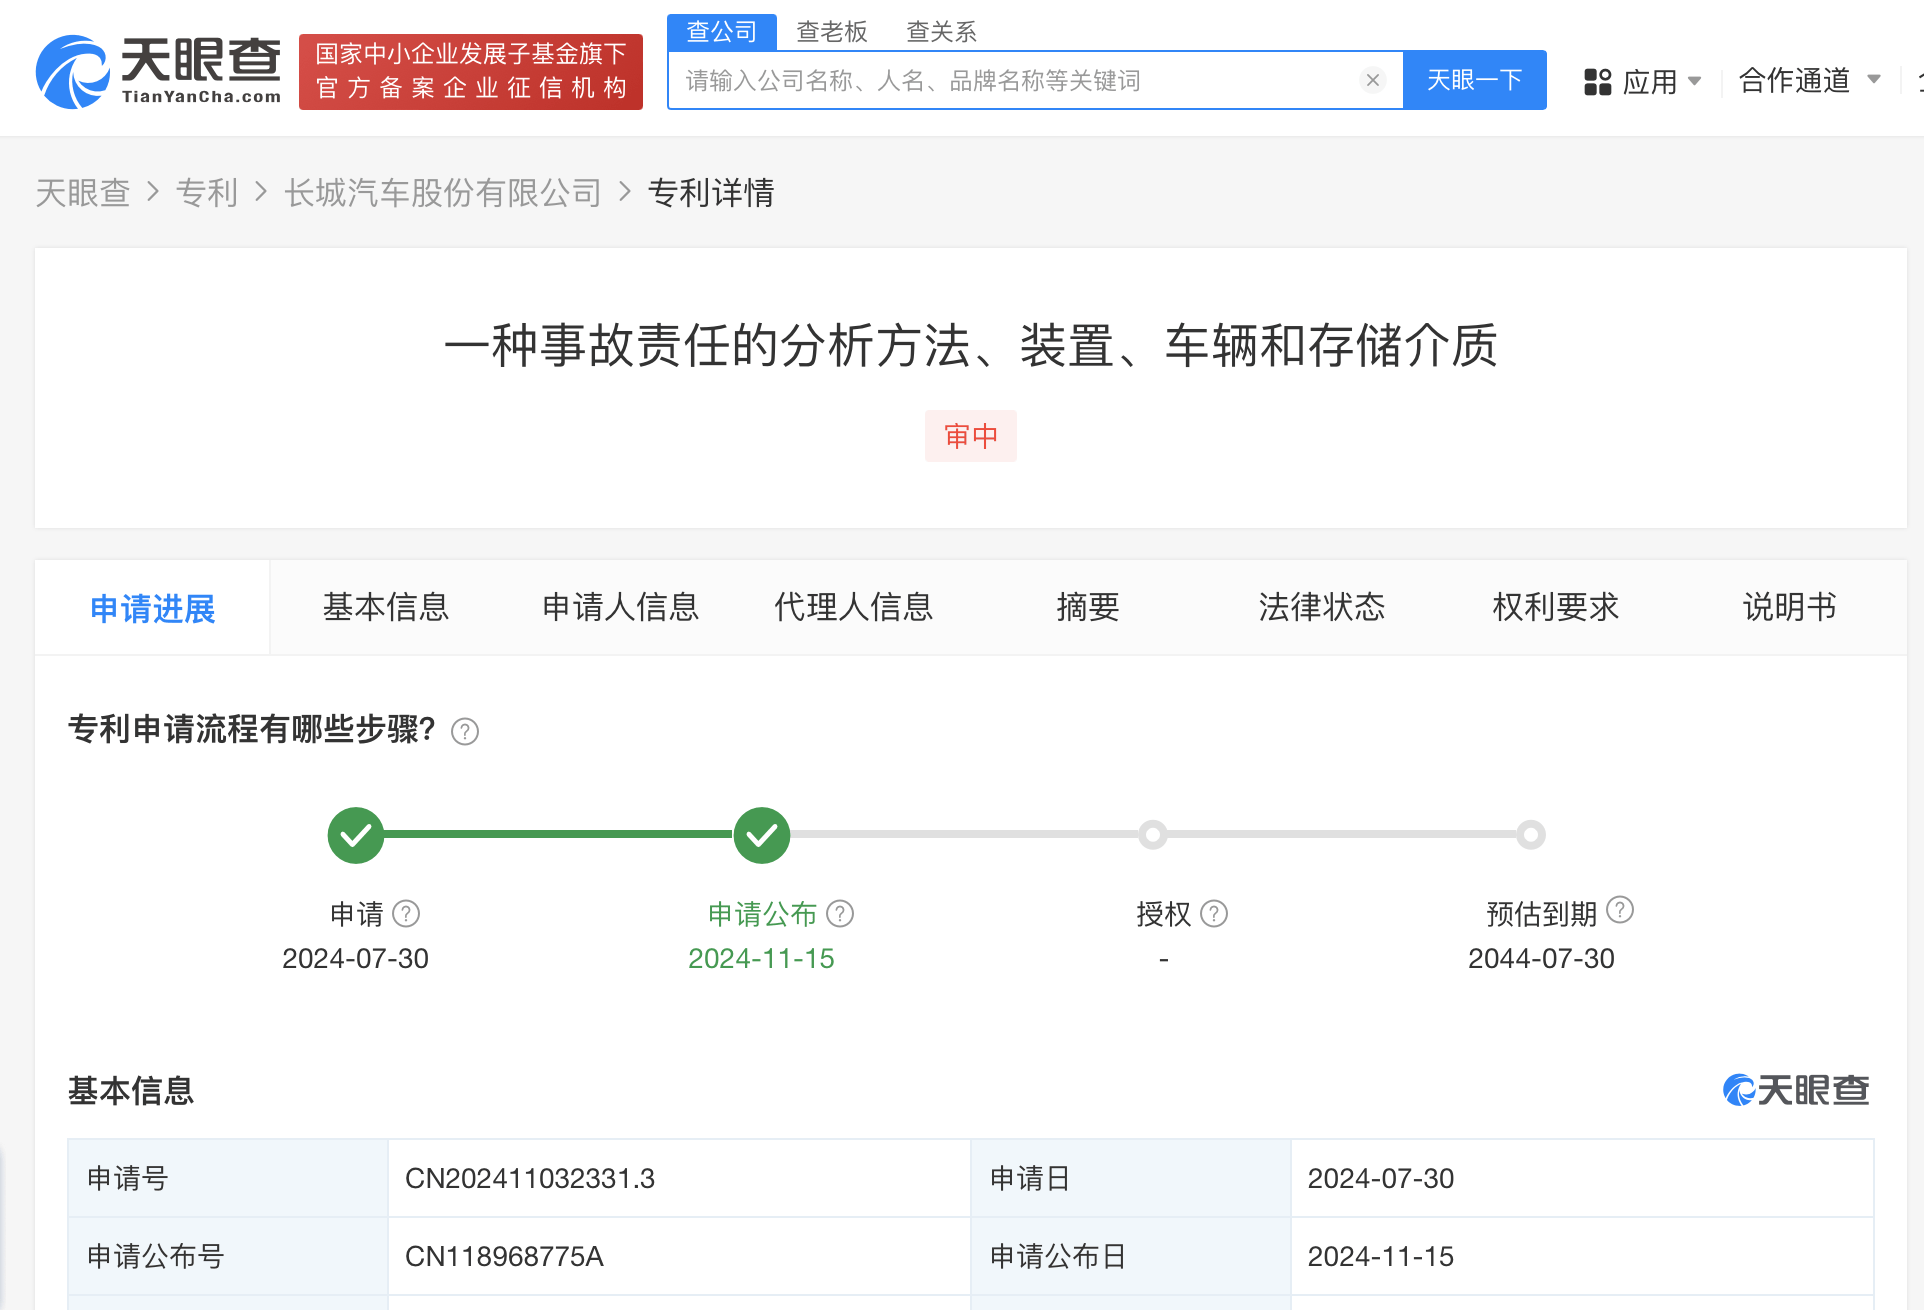This screenshot has width=1924, height=1310.
Task: Click the 授权 step marker on the progress line
Action: coord(1153,835)
